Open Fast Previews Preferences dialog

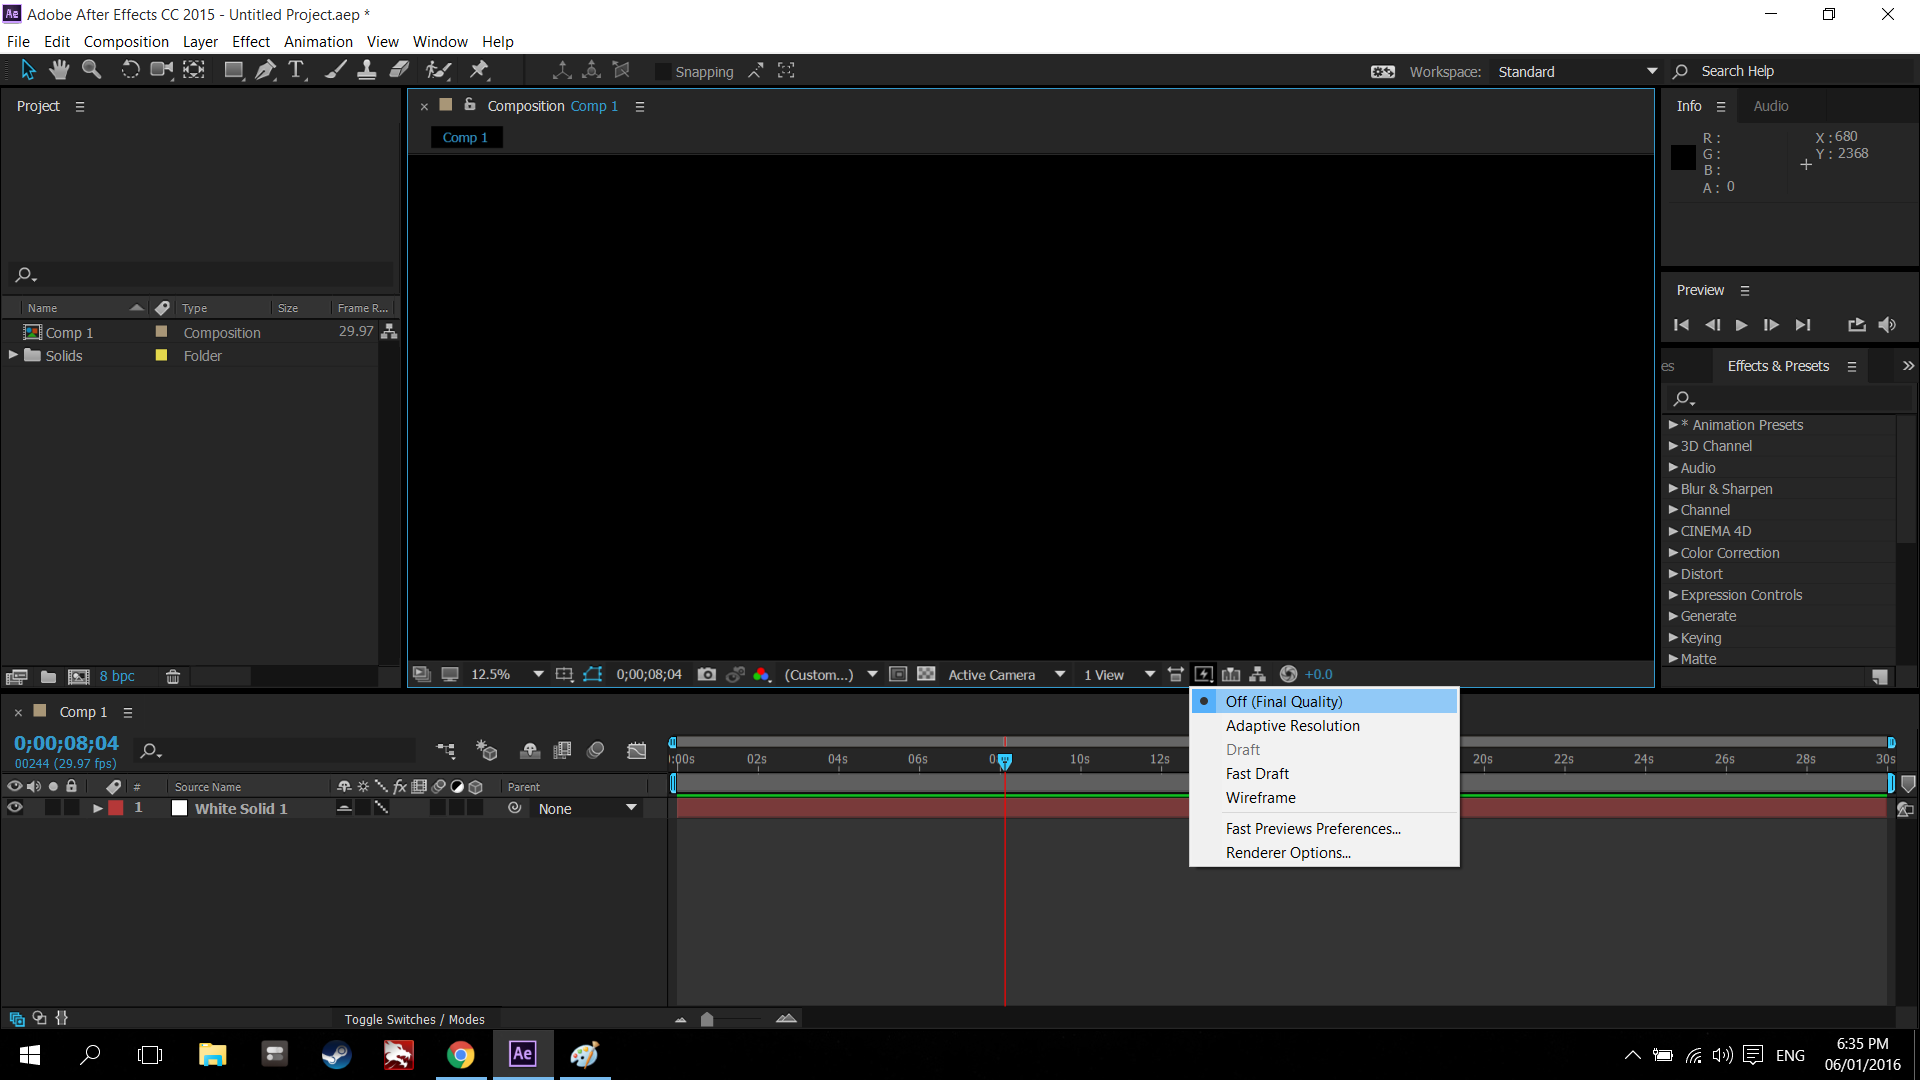coord(1312,828)
